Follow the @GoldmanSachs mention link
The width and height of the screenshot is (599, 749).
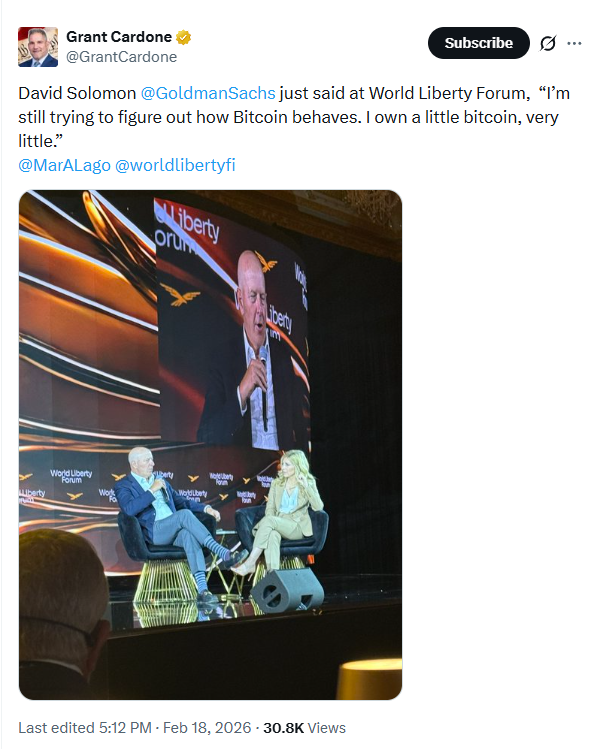(x=208, y=93)
